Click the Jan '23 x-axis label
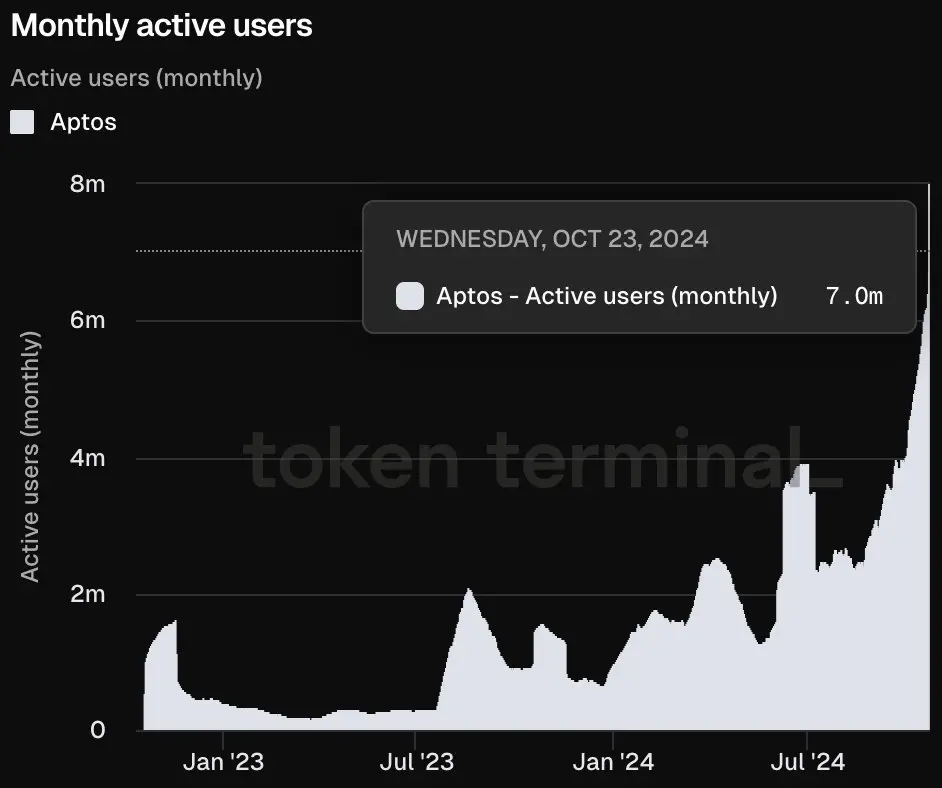The height and width of the screenshot is (788, 942). pyautogui.click(x=224, y=763)
